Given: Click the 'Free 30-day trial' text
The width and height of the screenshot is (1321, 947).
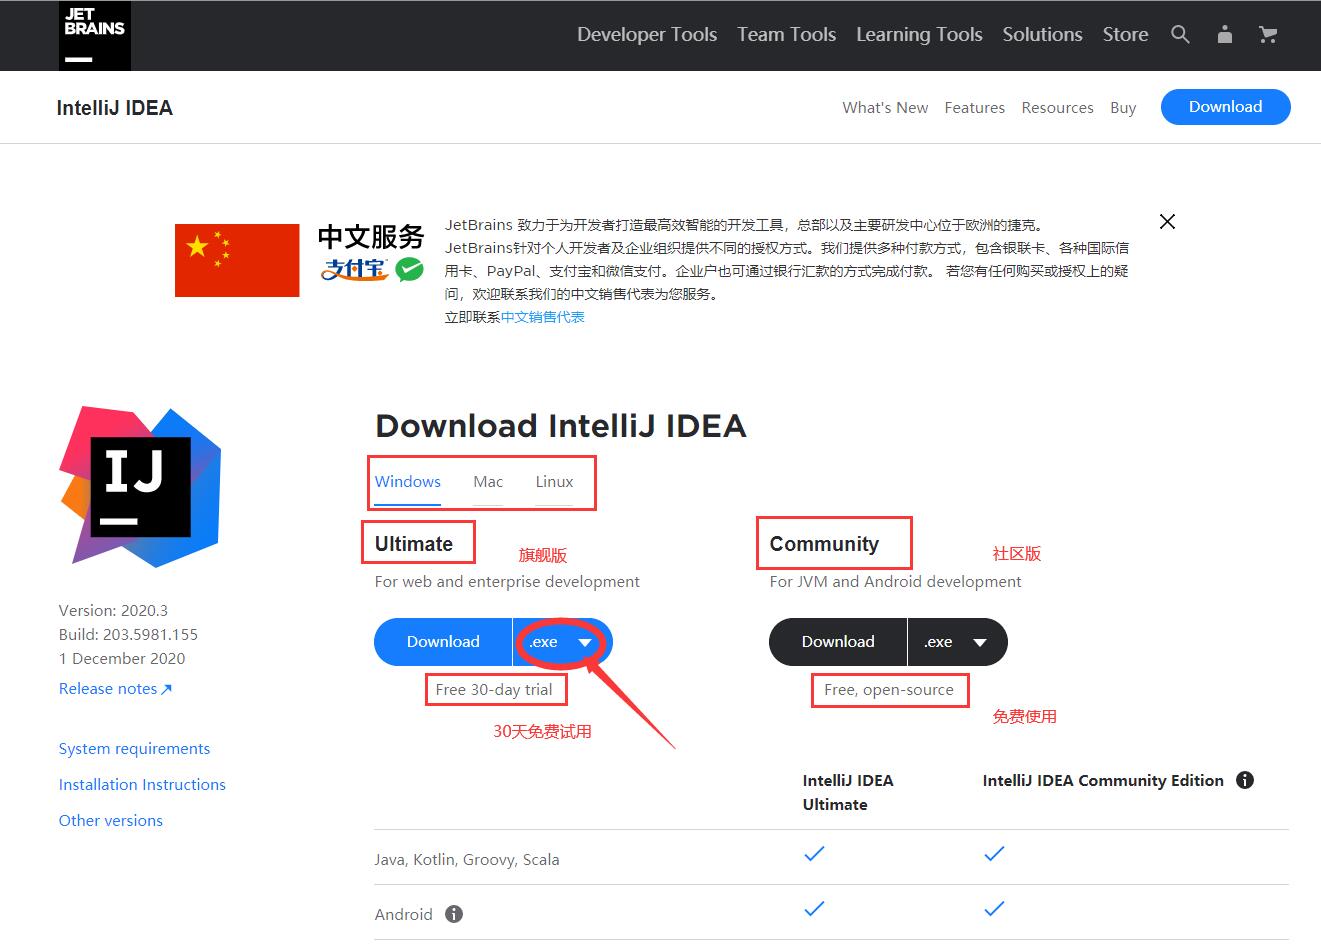Looking at the screenshot, I should (494, 690).
